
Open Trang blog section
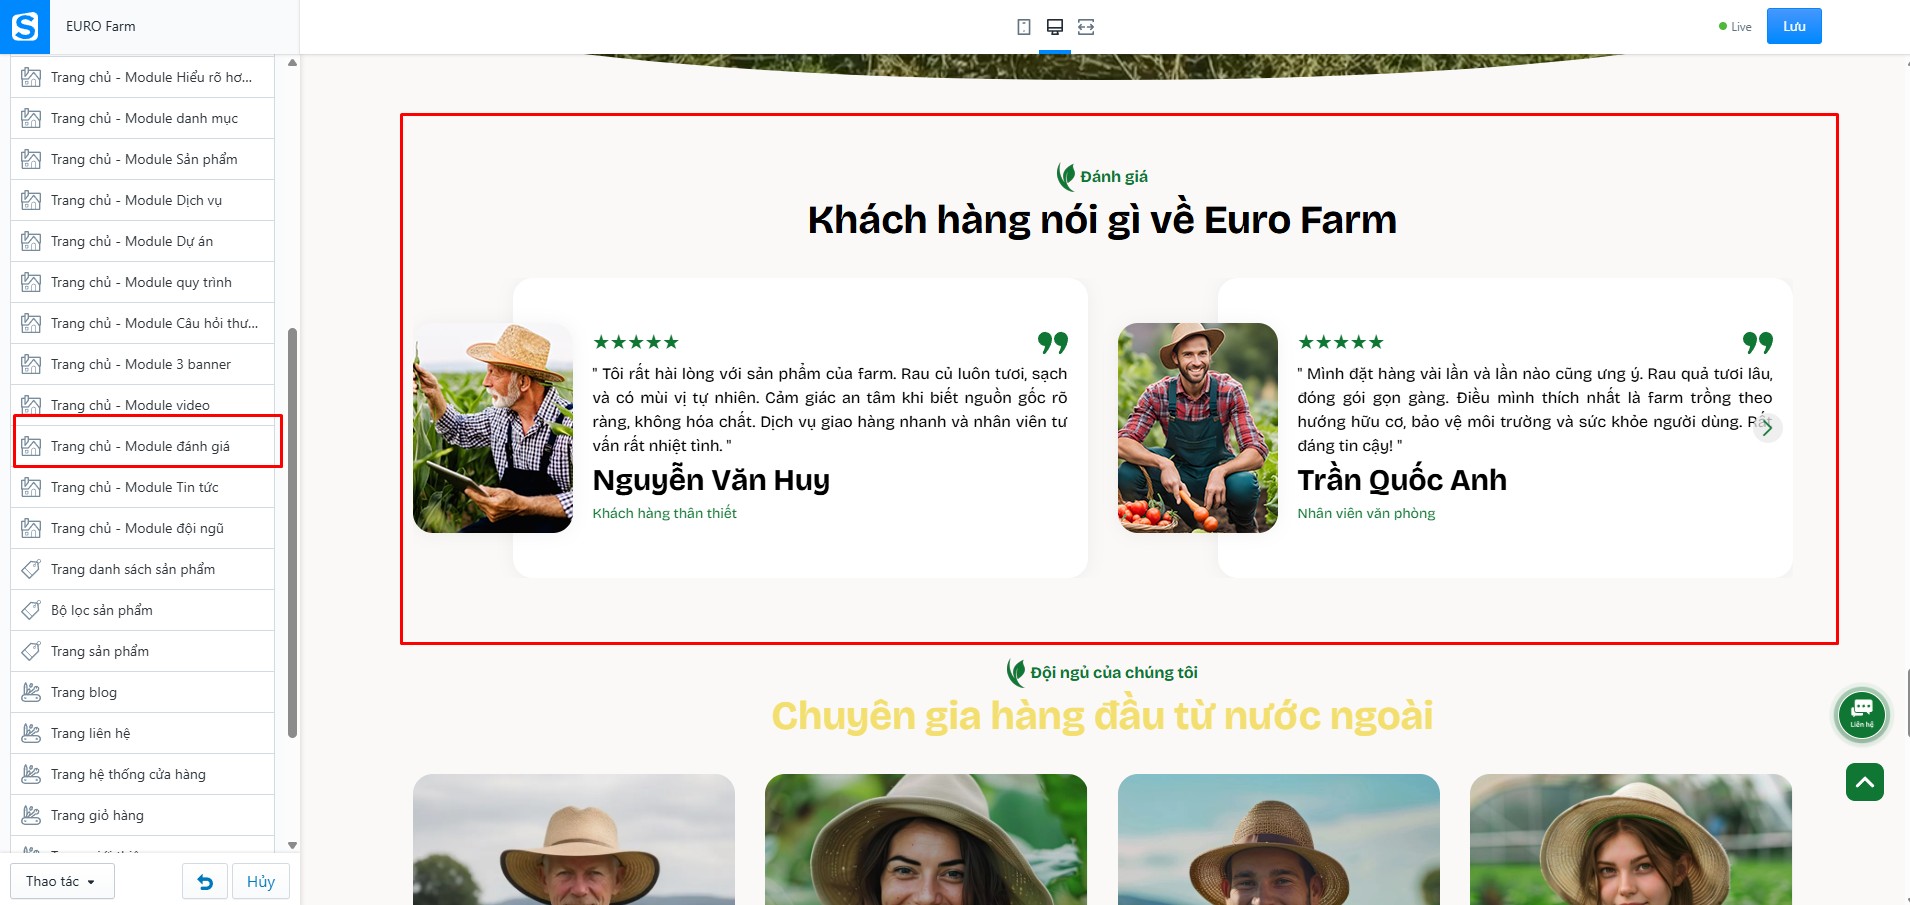pyautogui.click(x=142, y=692)
